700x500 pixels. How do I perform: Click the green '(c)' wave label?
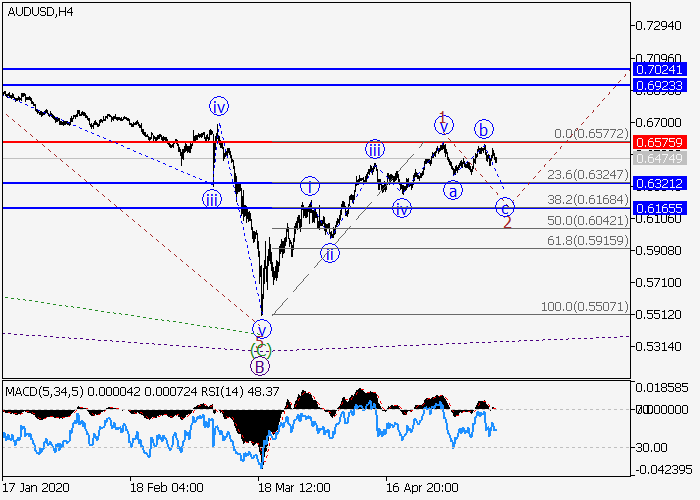pos(260,349)
